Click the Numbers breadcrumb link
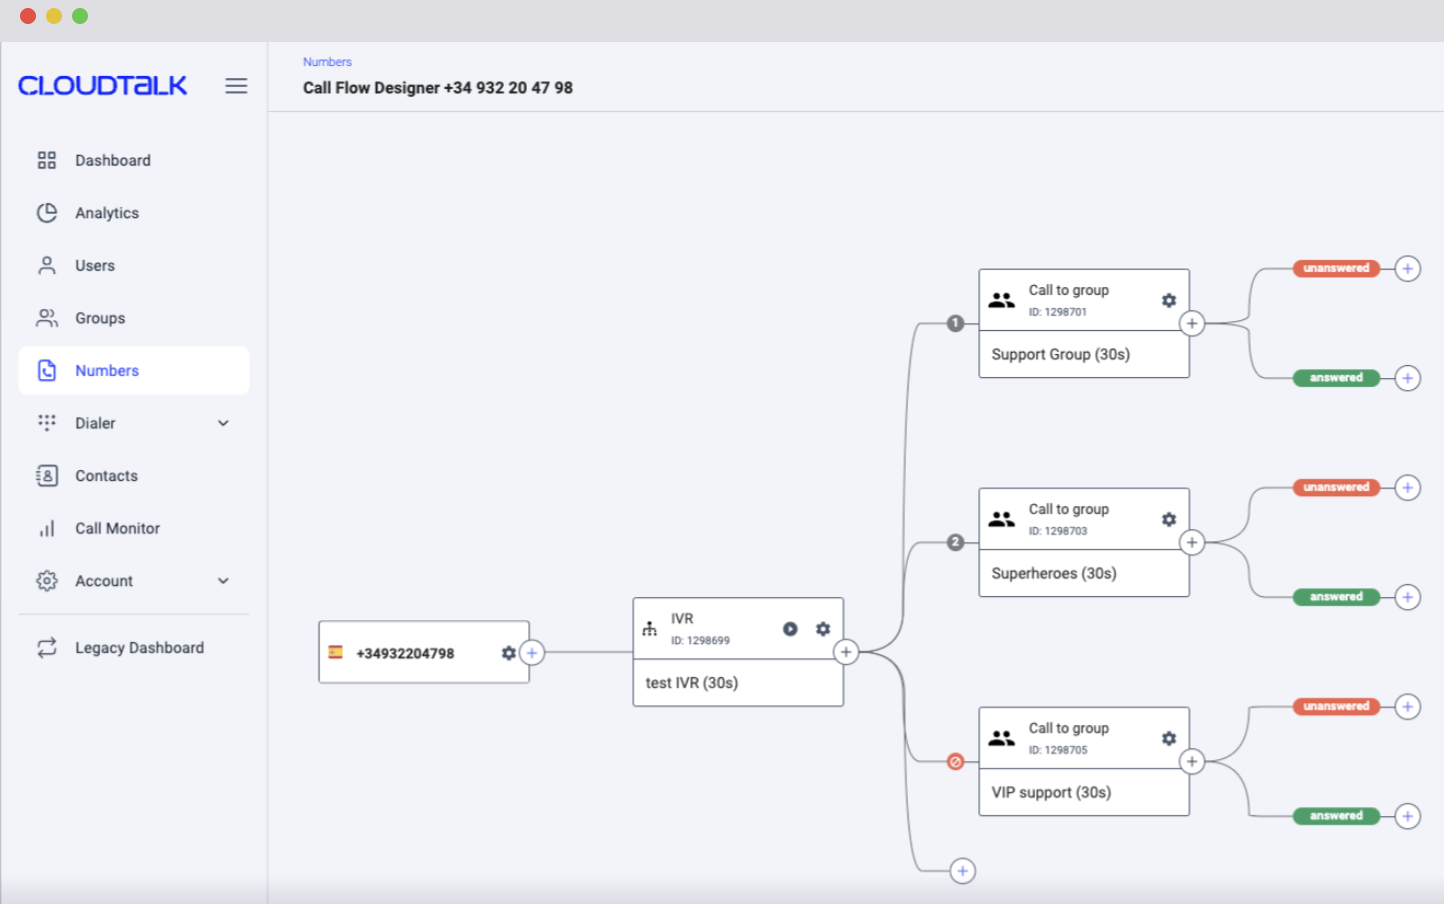The width and height of the screenshot is (1444, 904). (x=327, y=62)
